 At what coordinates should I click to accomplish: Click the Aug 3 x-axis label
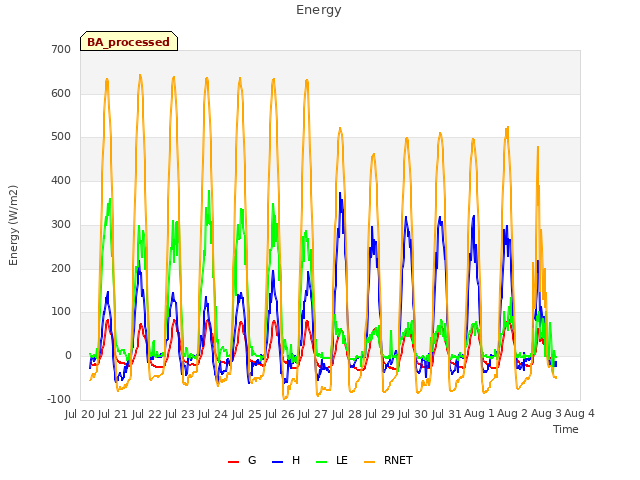click(546, 414)
